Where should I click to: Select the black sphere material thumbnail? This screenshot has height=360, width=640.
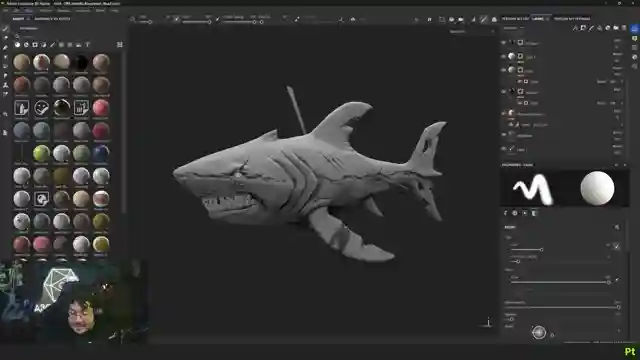81,62
